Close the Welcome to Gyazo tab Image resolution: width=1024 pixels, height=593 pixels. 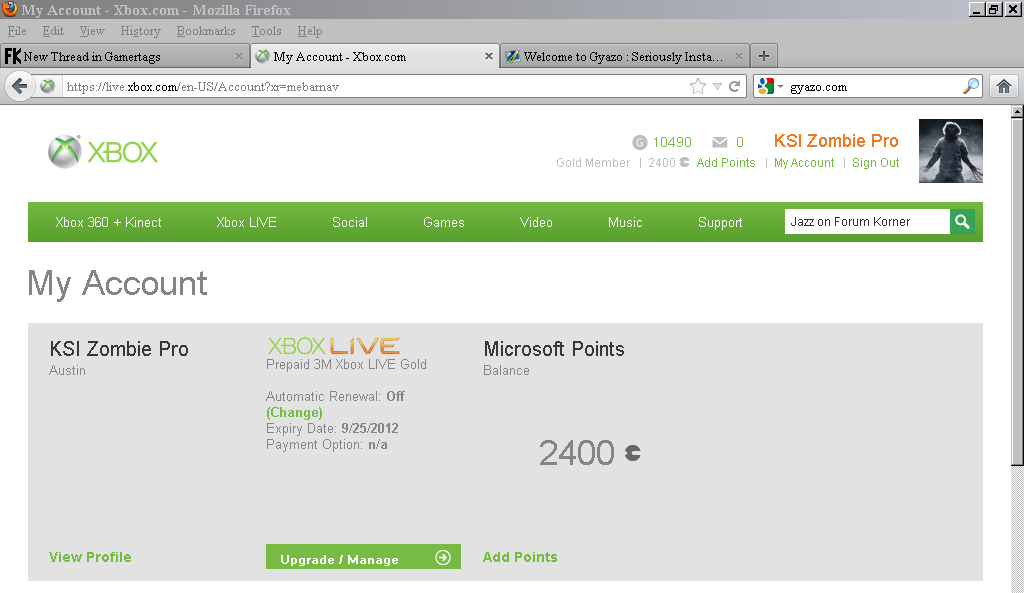pos(739,56)
